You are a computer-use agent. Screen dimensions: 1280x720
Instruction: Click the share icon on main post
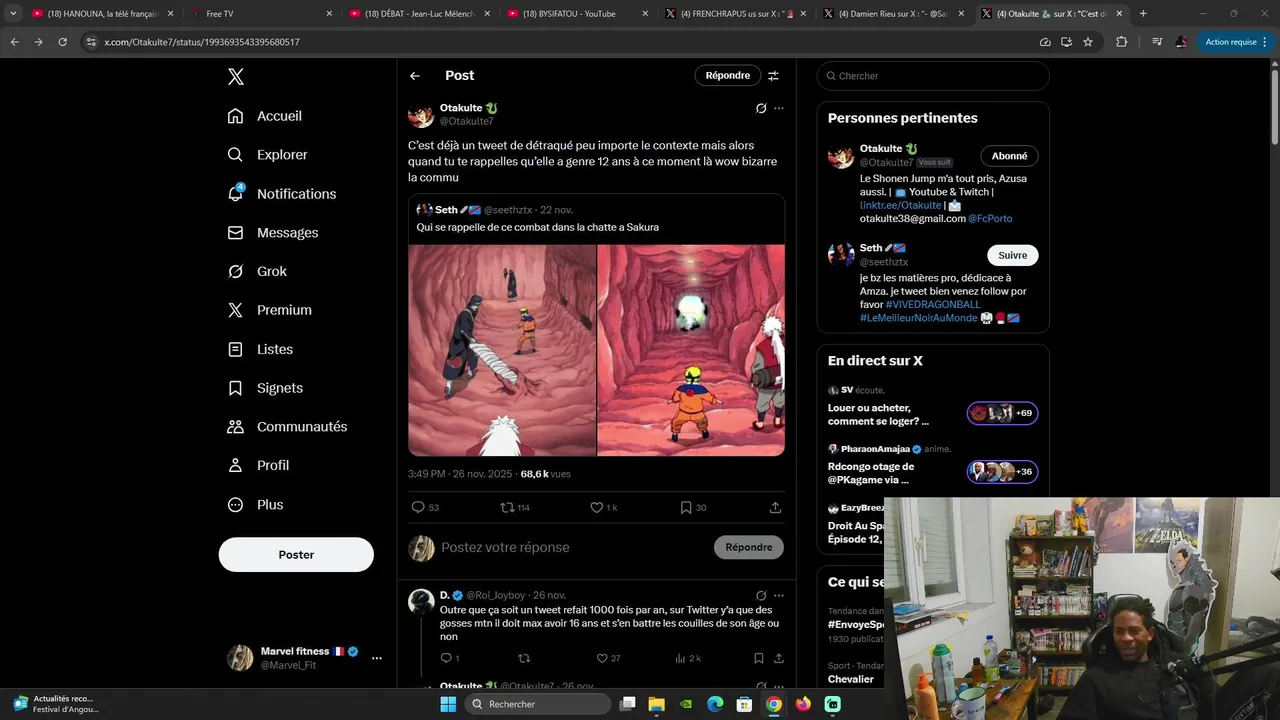pos(775,508)
